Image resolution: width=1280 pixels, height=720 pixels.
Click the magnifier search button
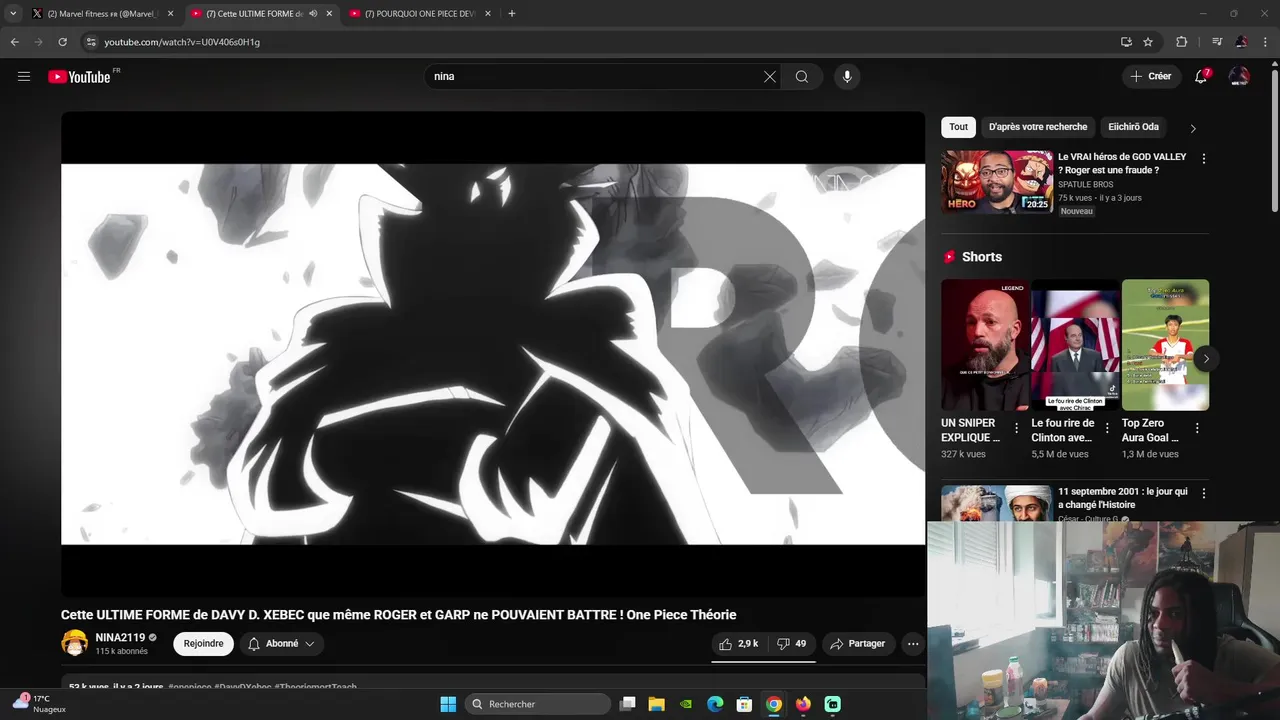pos(802,77)
